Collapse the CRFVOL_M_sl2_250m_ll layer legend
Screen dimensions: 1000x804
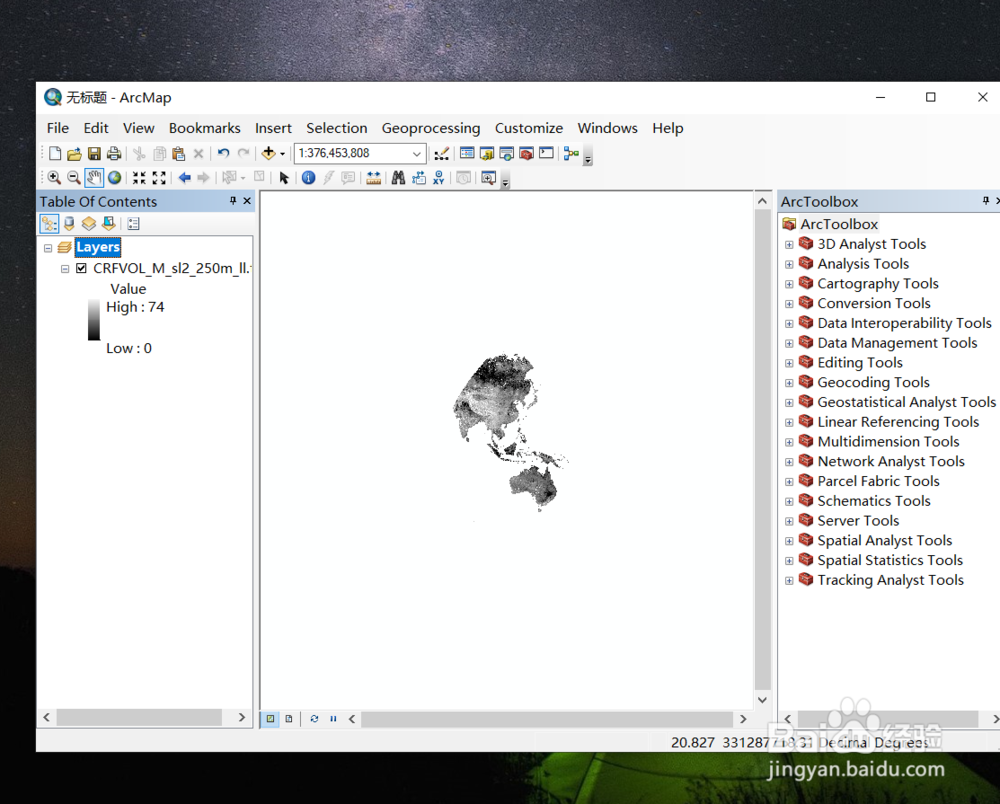click(65, 268)
